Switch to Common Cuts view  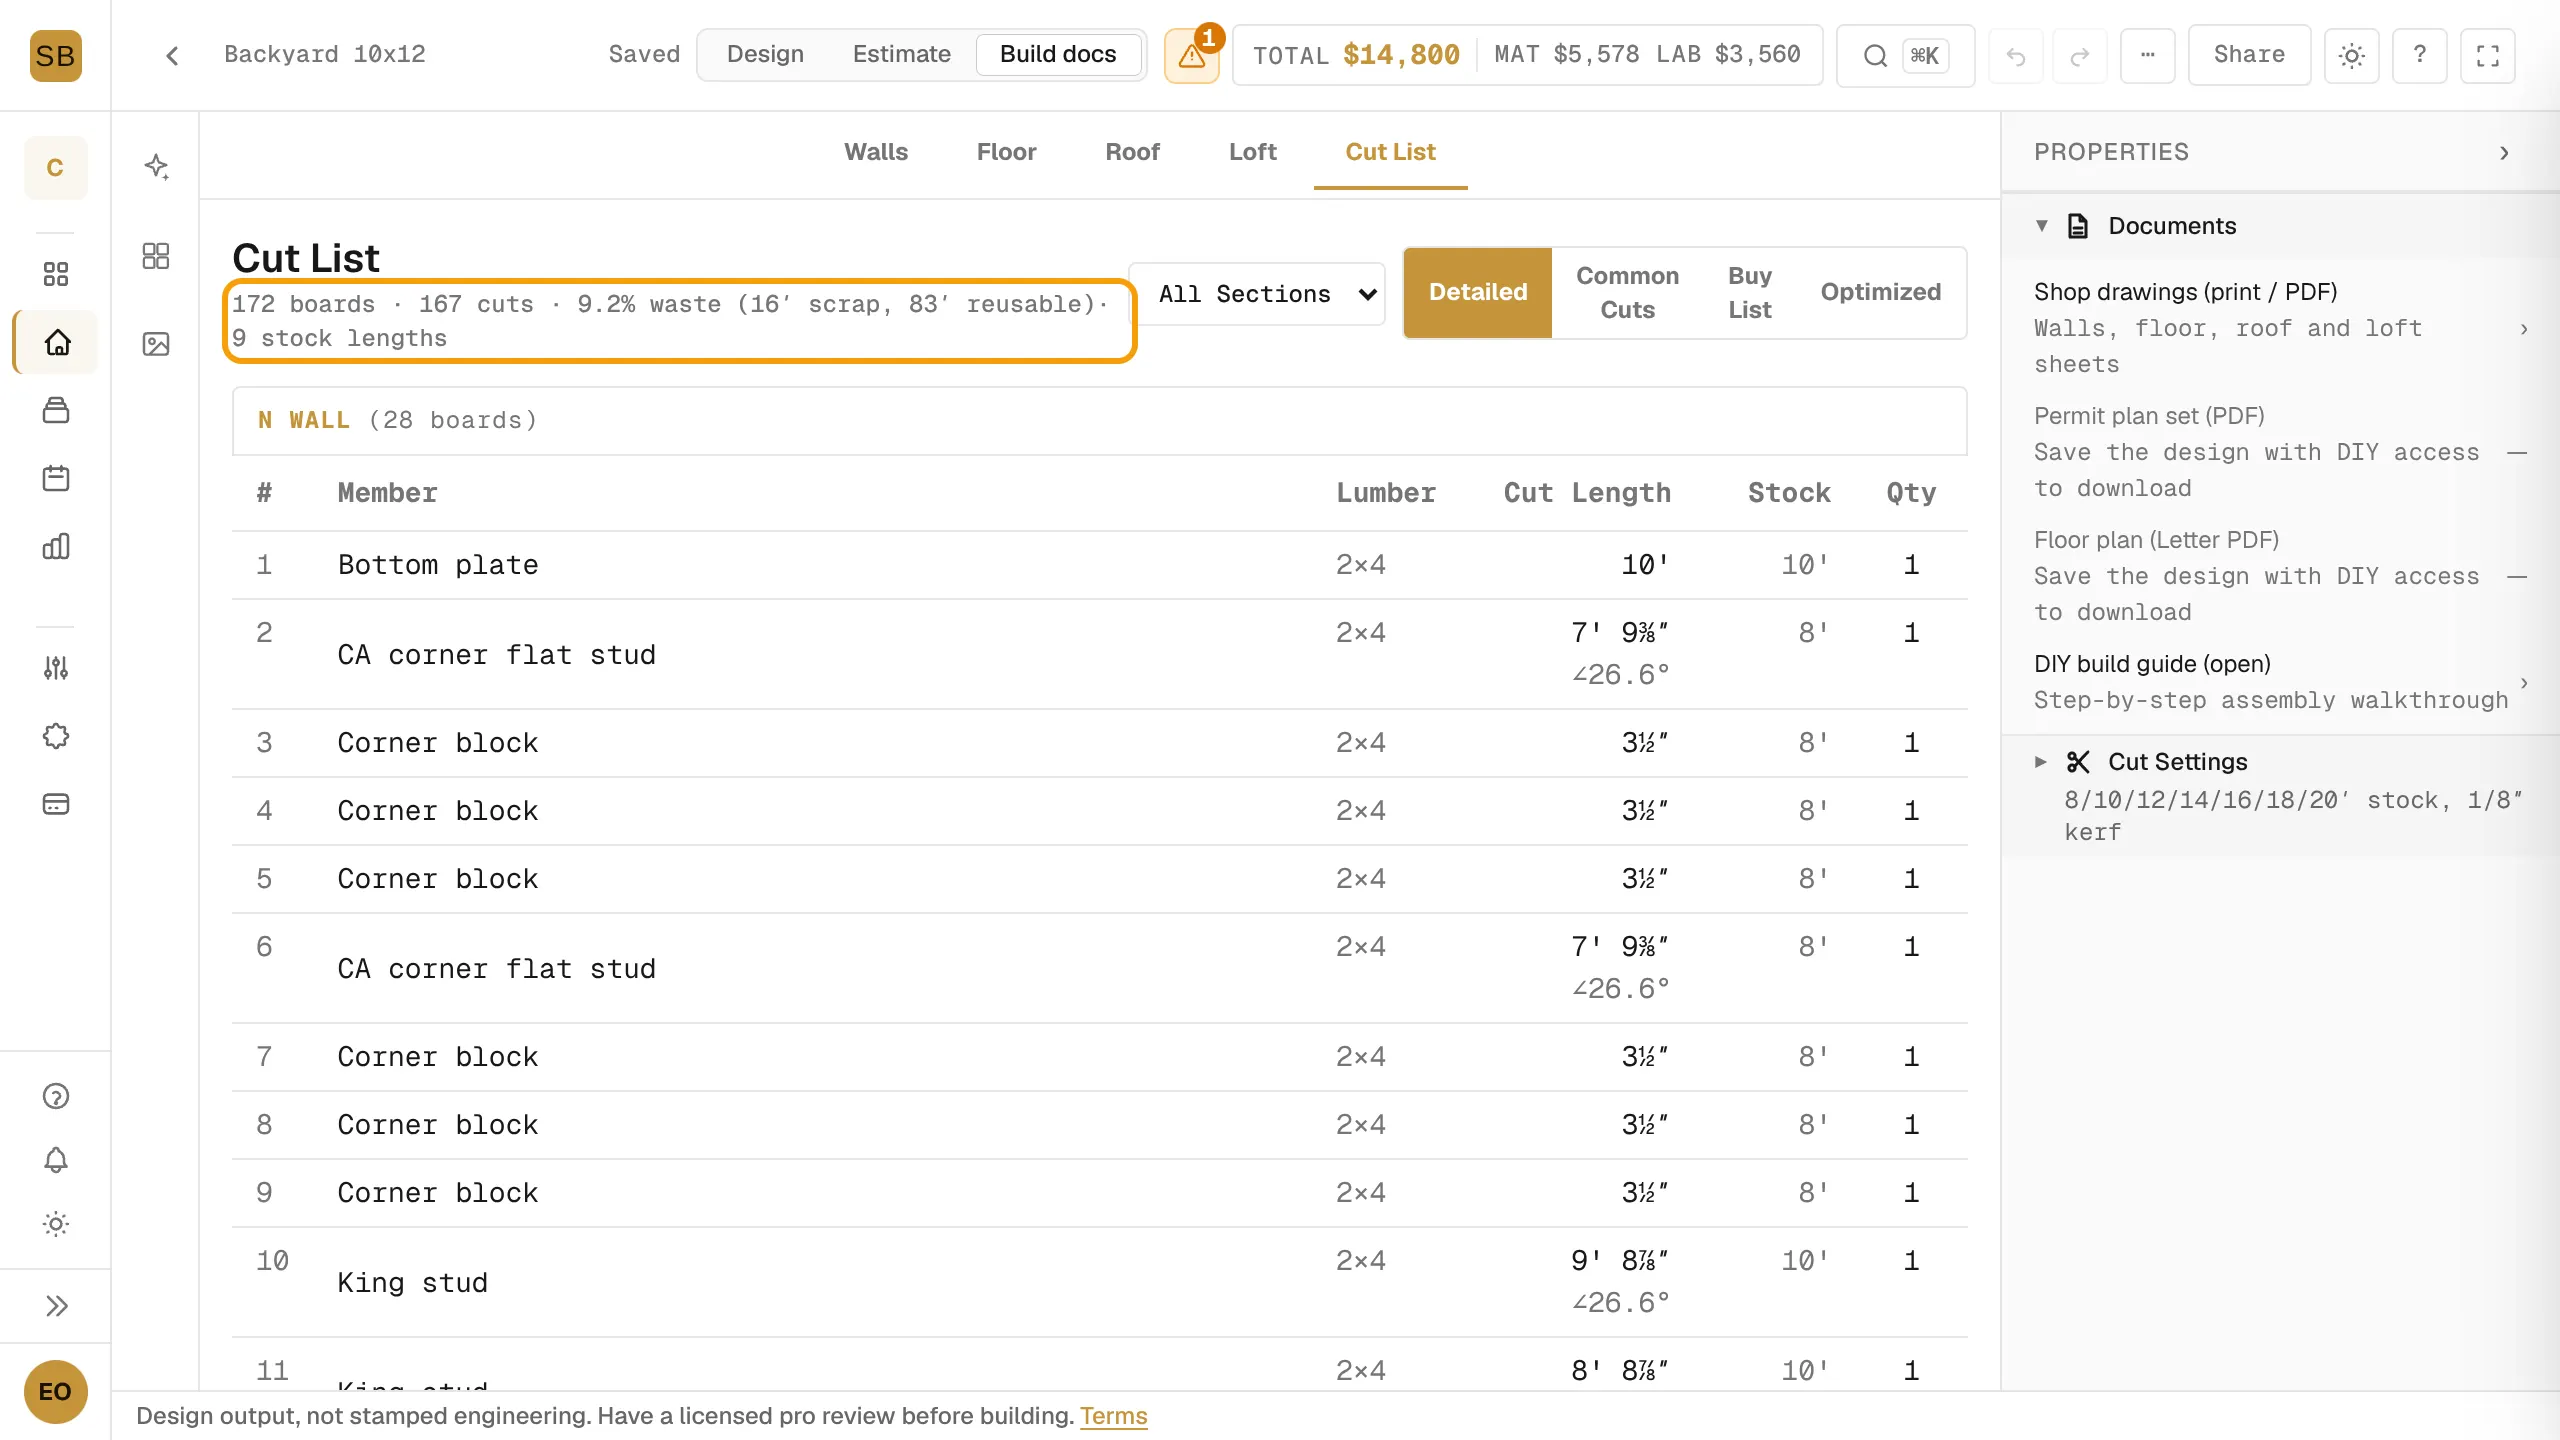coord(1627,293)
